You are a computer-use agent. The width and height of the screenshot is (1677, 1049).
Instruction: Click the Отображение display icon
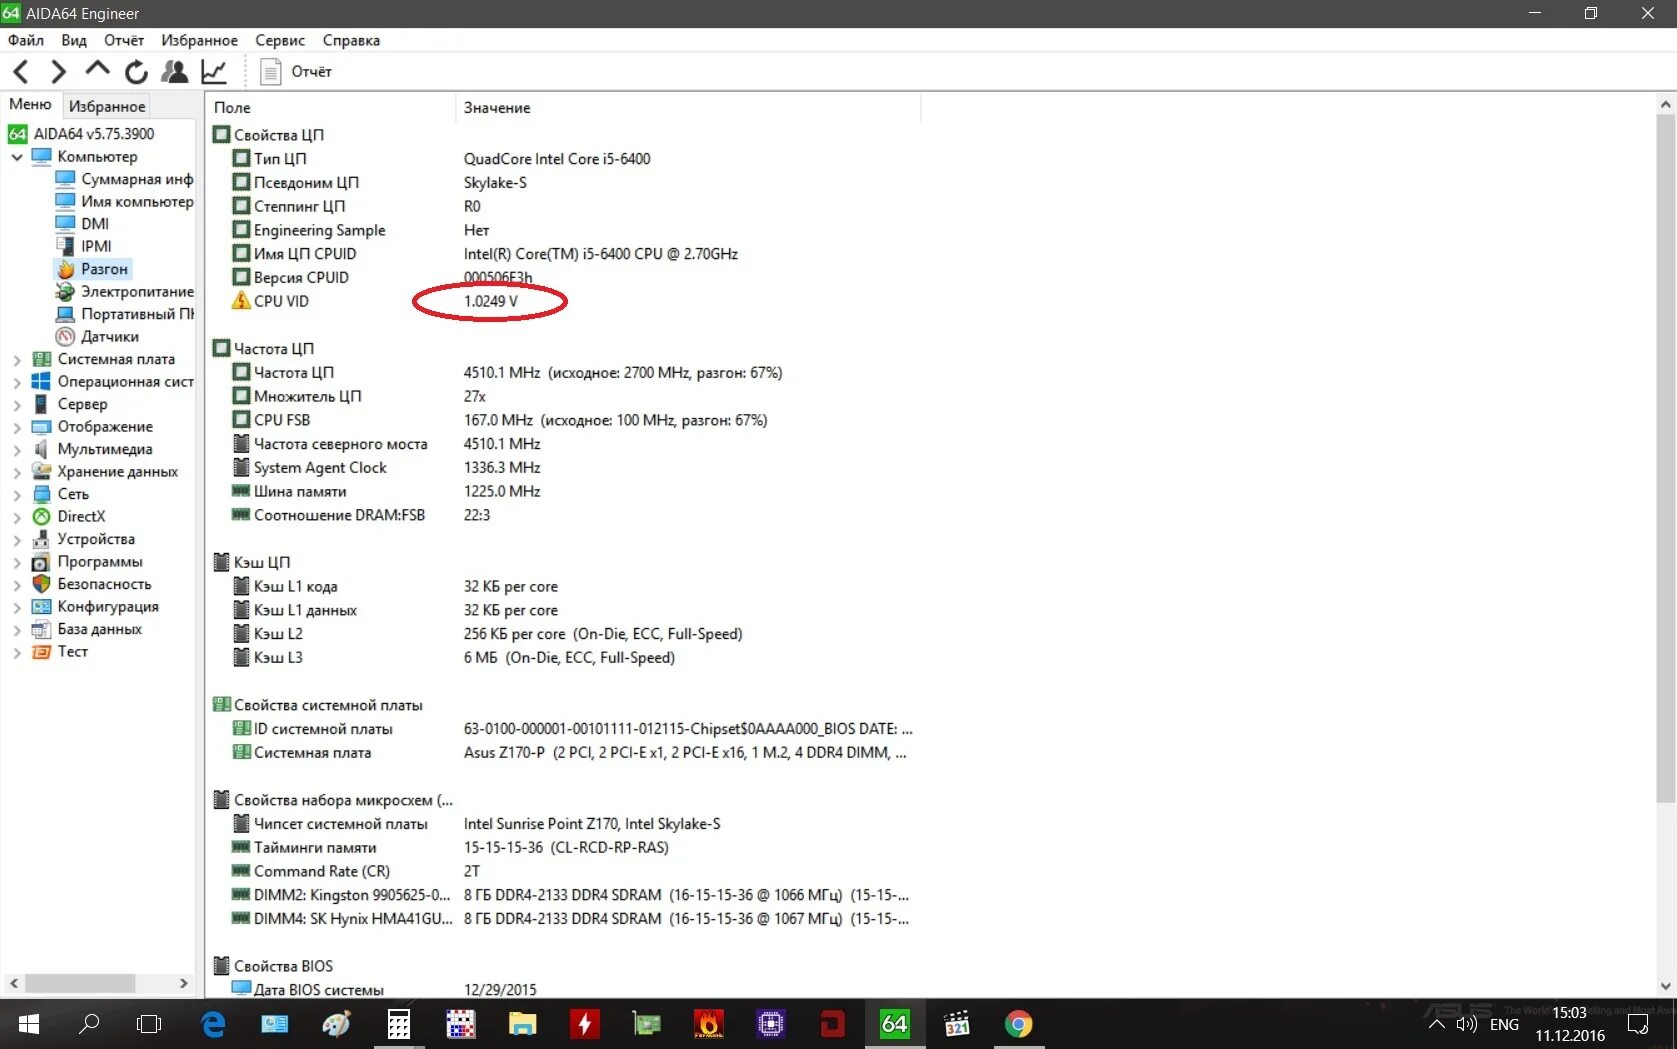41,426
